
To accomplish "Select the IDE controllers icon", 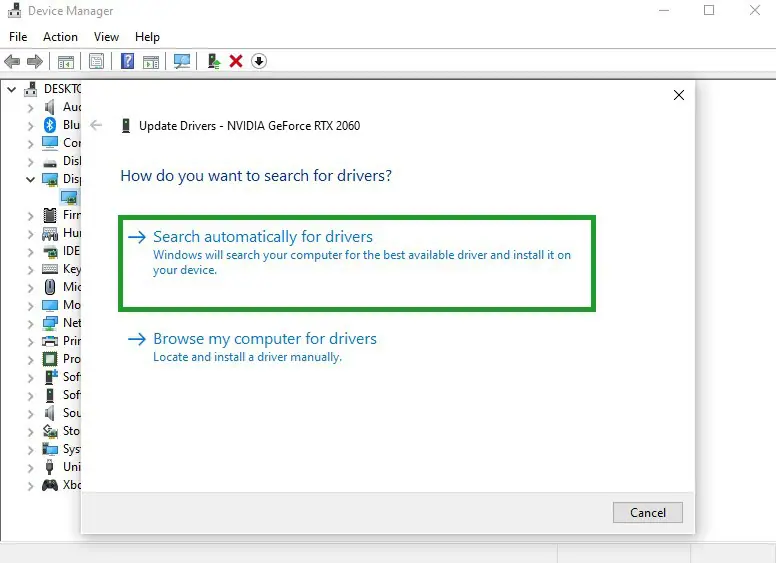I will pyautogui.click(x=50, y=251).
